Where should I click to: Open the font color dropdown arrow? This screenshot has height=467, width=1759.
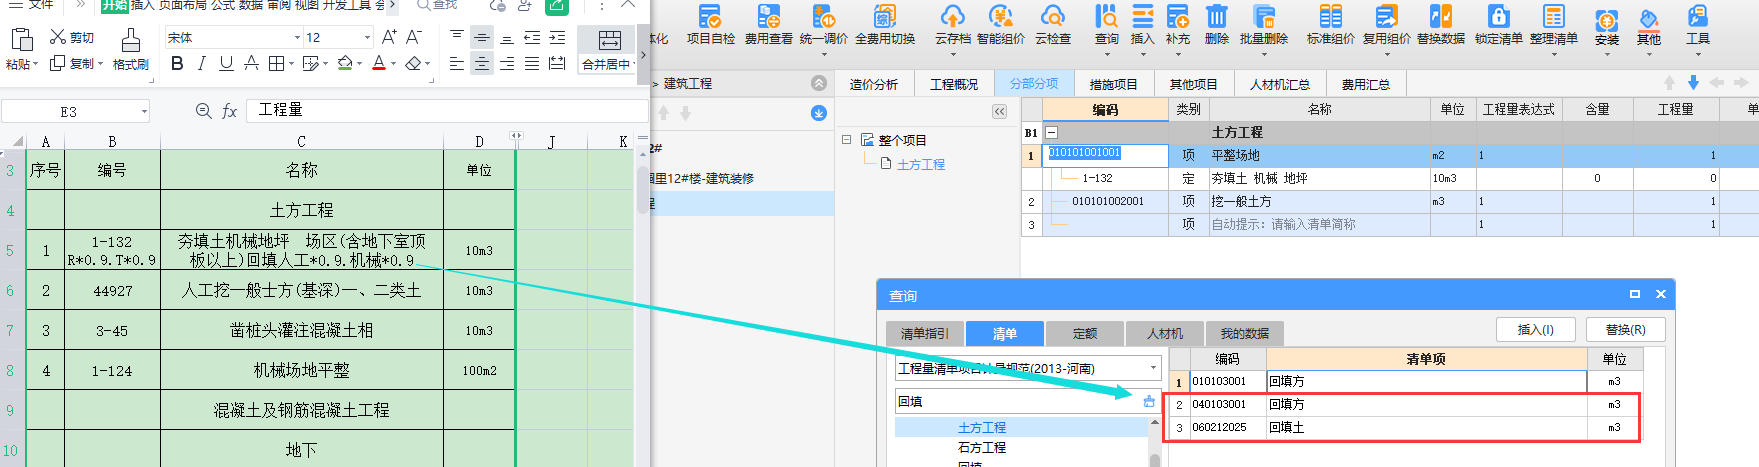pos(394,64)
